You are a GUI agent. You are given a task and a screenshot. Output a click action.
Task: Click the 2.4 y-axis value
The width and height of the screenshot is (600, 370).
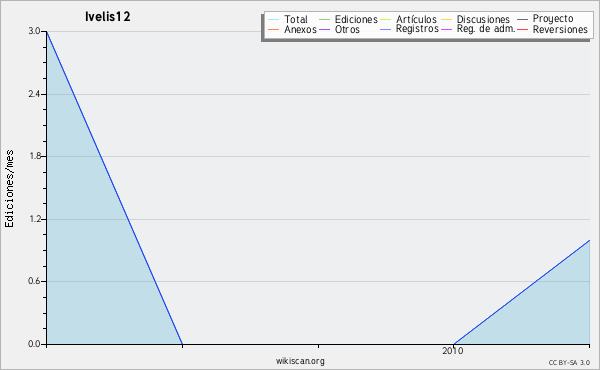[x=34, y=94]
